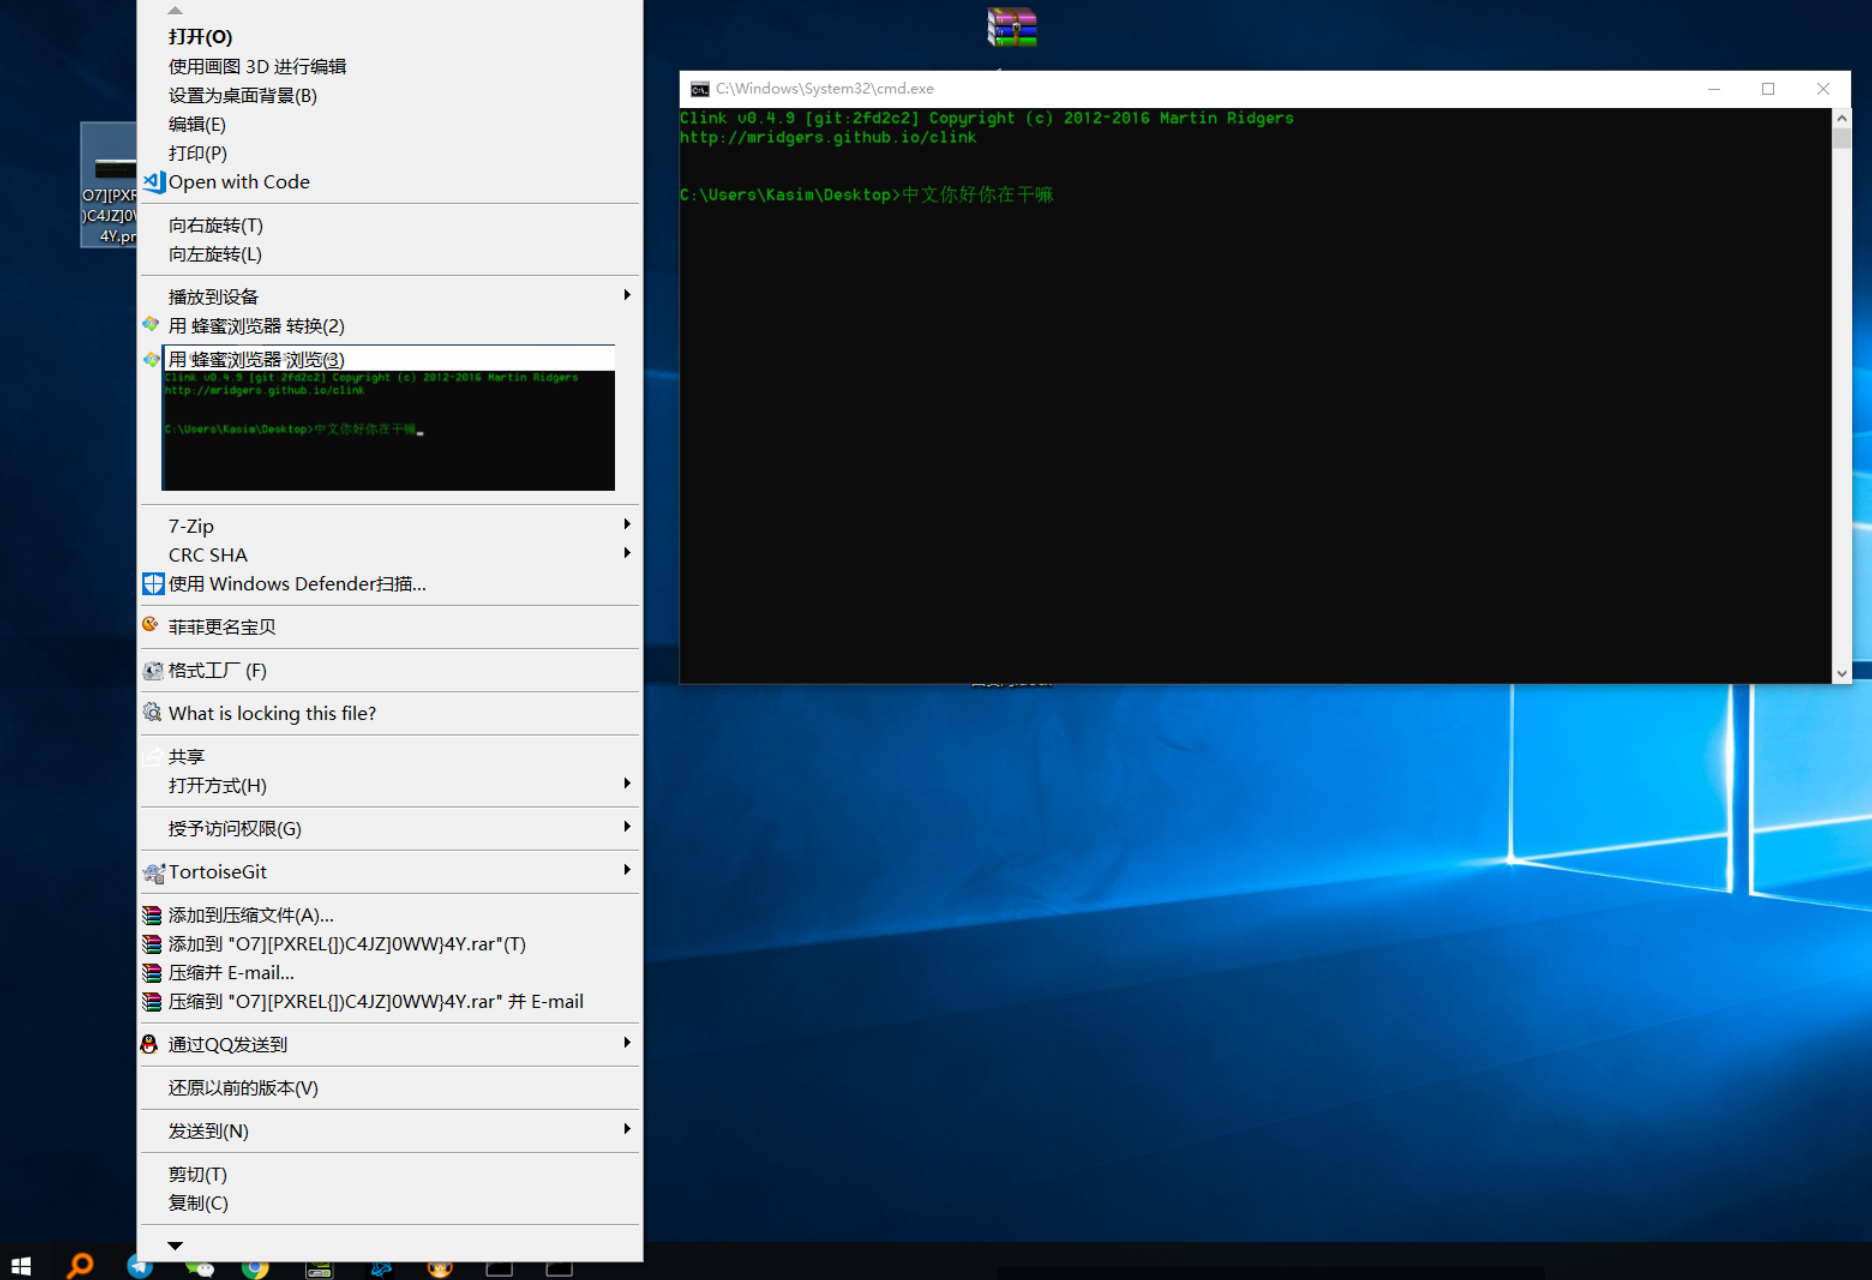Click 使用 Windows Defender扫描...
Viewport: 1872px width, 1280px height.
pos(390,584)
